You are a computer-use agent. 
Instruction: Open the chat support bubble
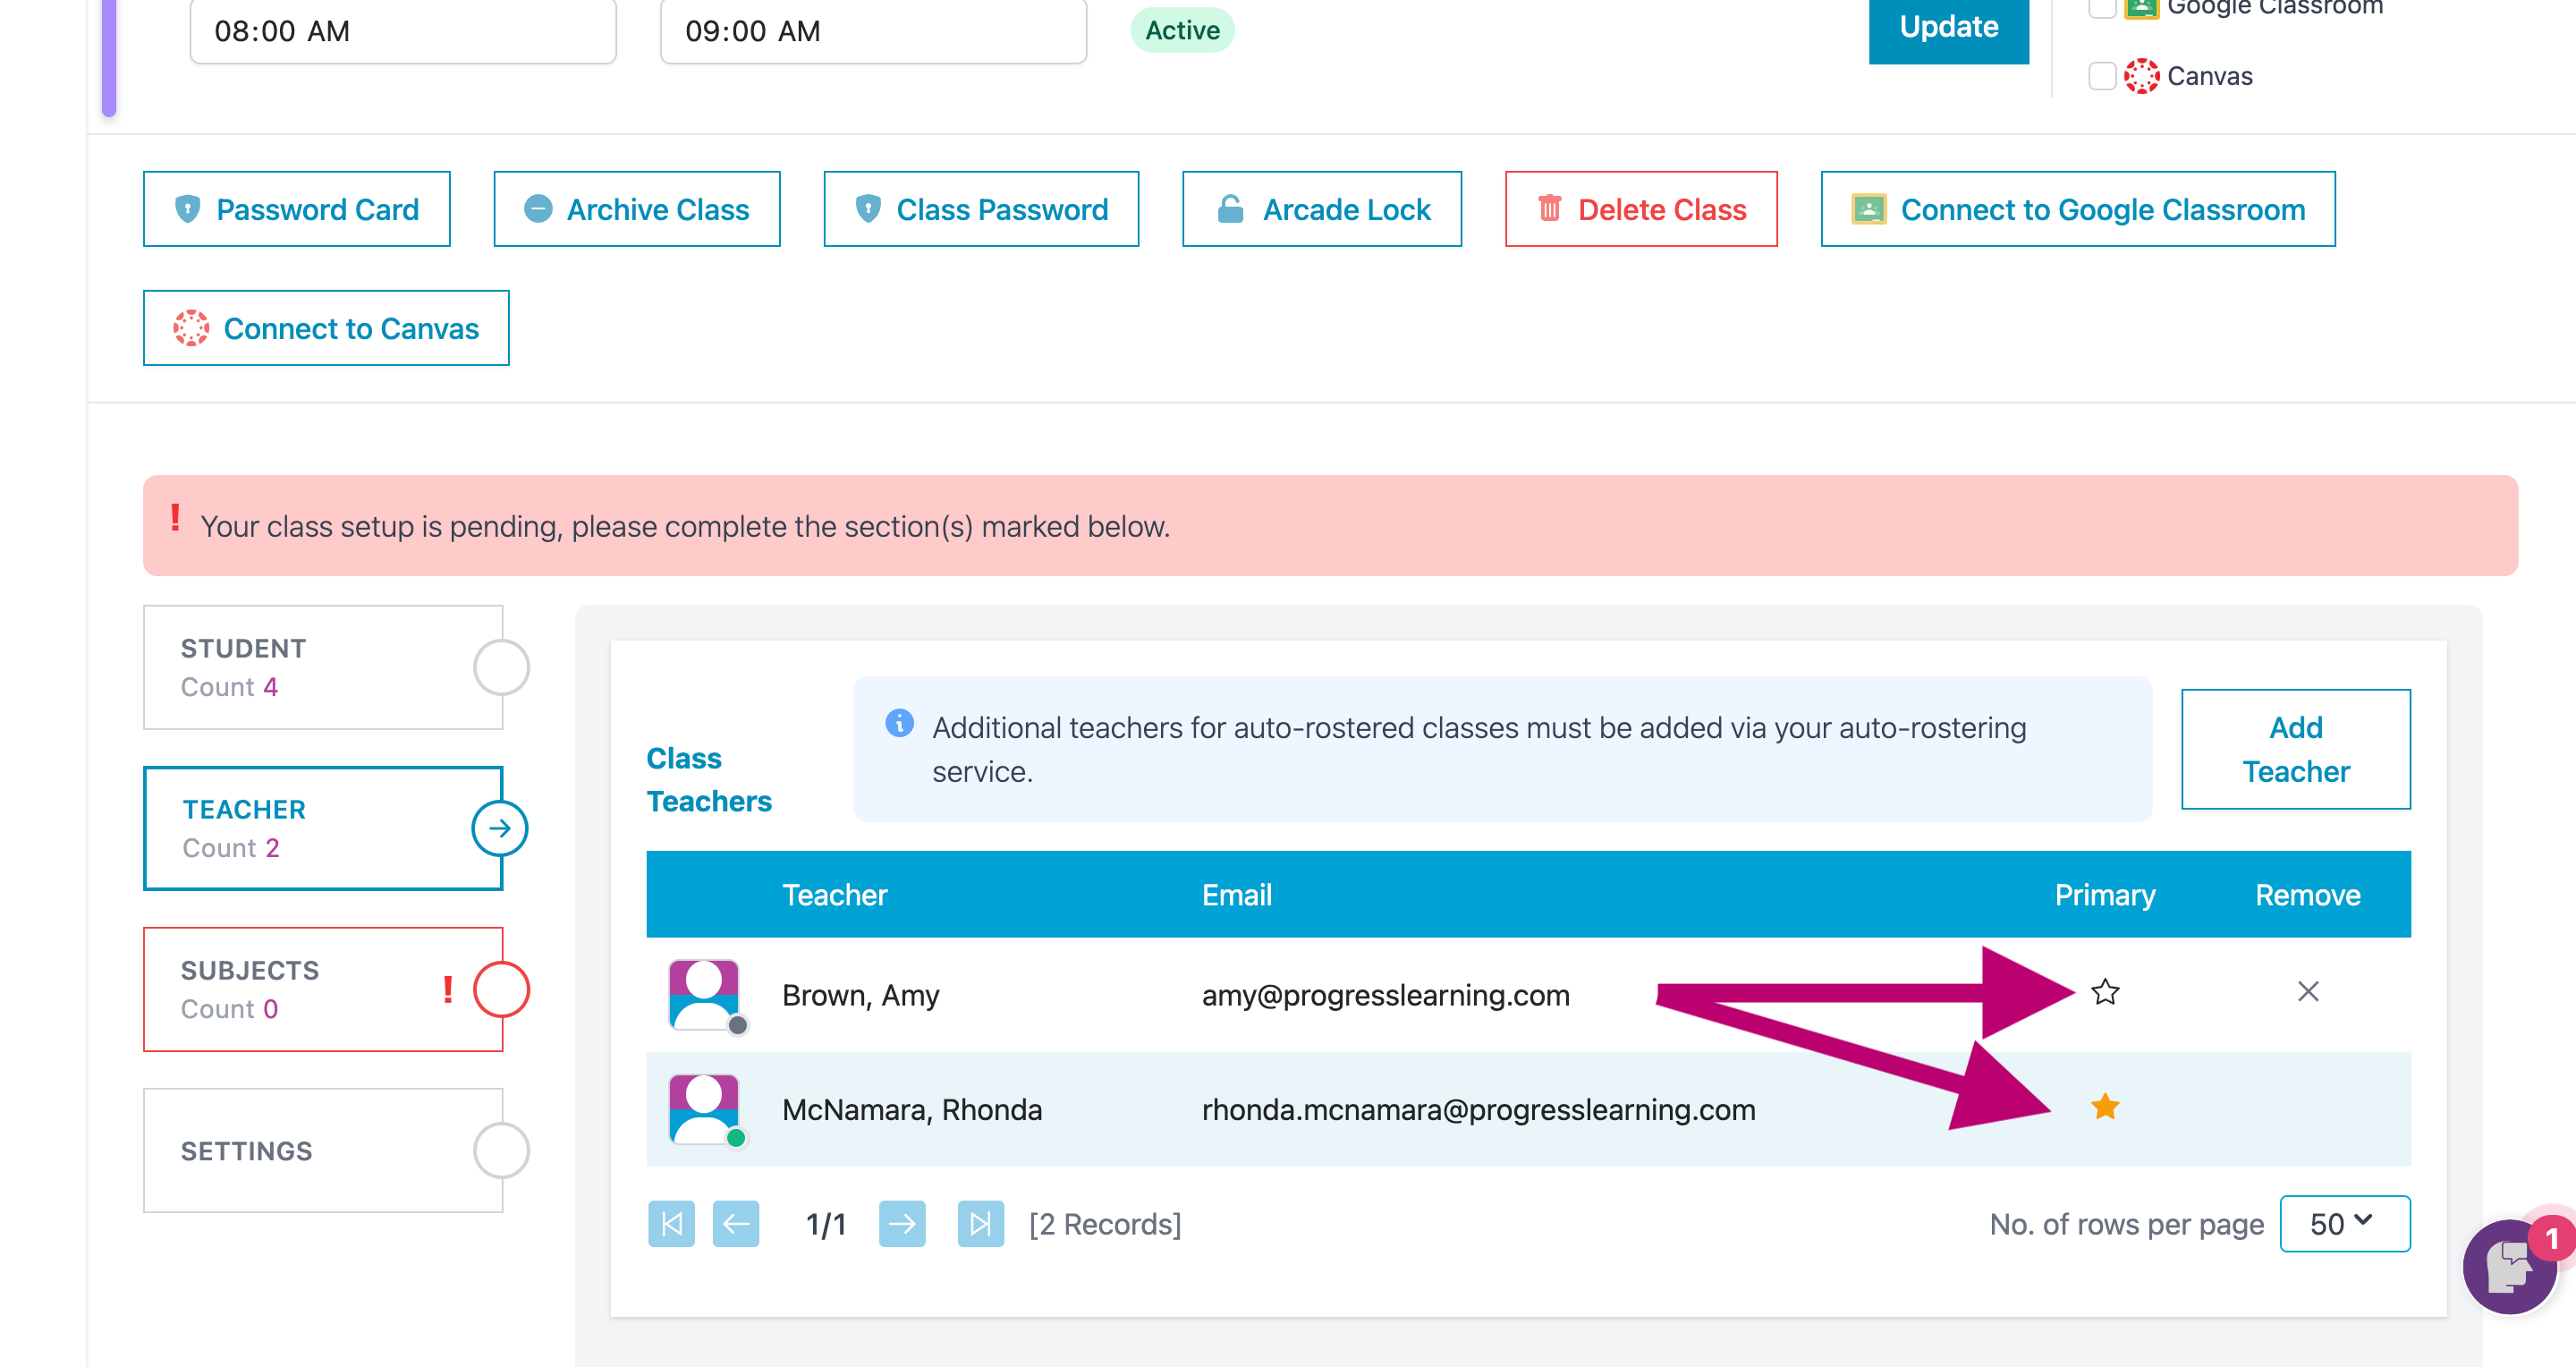pos(2510,1267)
